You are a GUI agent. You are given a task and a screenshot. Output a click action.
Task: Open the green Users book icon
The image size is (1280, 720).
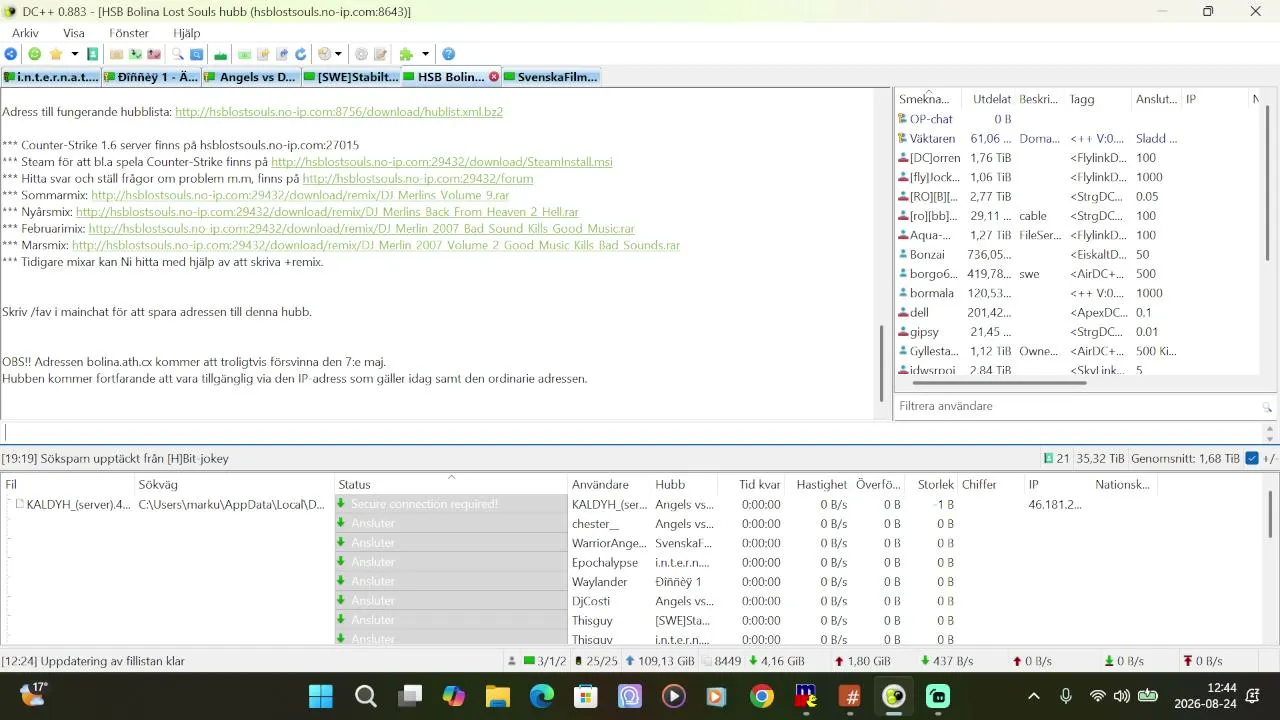pos(93,54)
